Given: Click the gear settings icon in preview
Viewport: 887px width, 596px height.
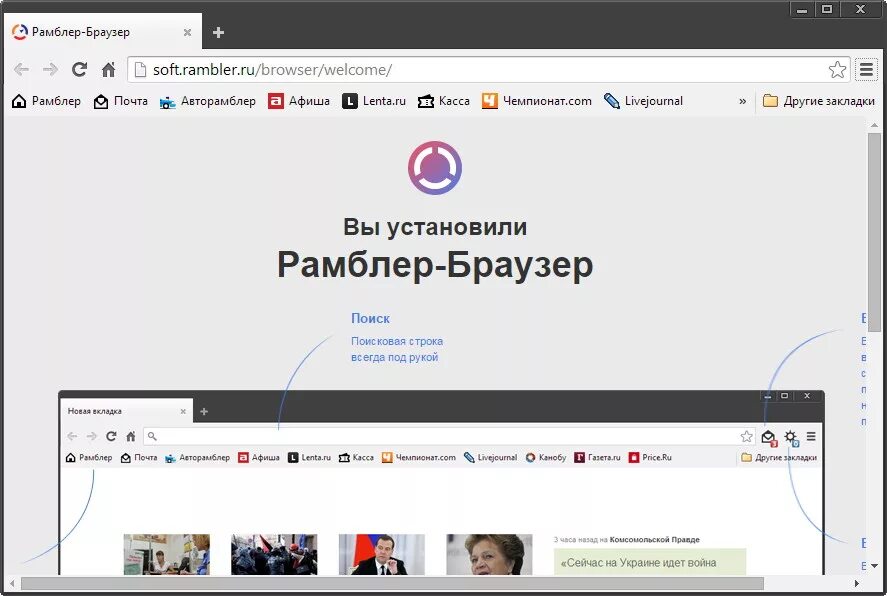Looking at the screenshot, I should click(791, 437).
